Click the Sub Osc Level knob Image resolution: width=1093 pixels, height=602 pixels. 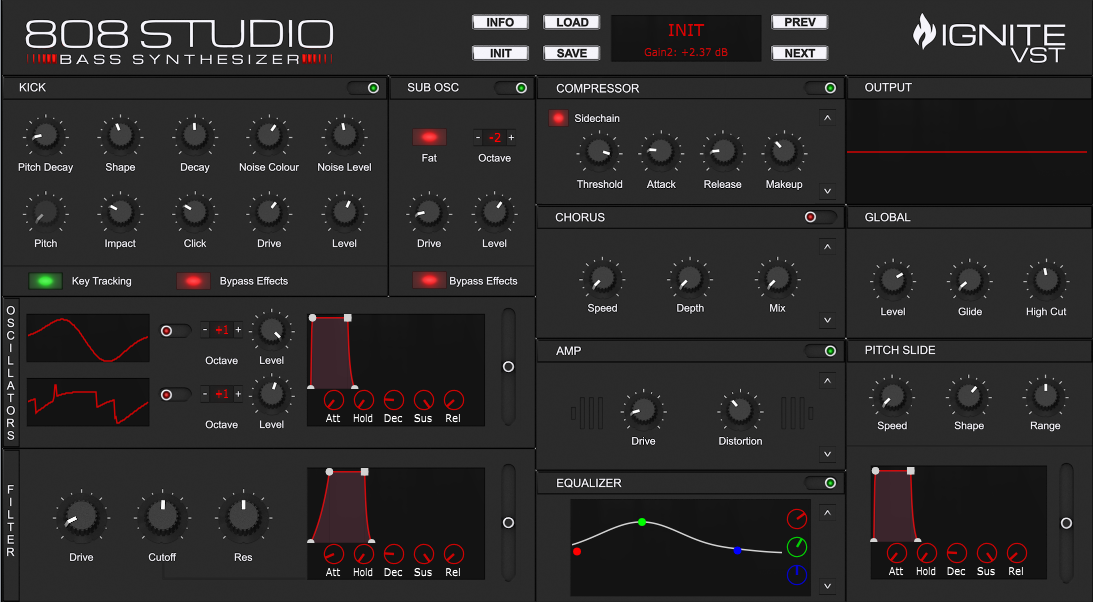coord(494,213)
